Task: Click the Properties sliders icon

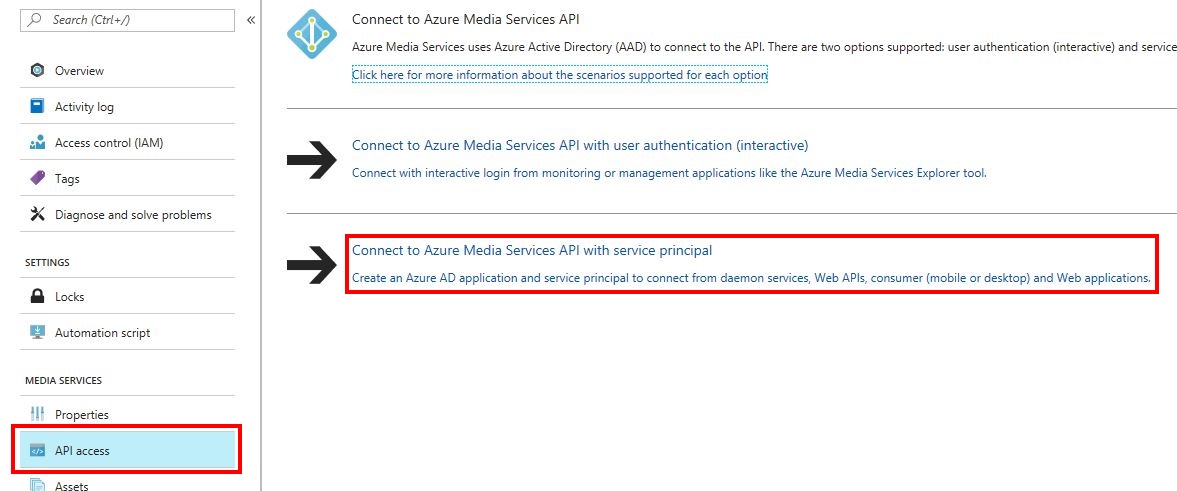Action: click(37, 414)
